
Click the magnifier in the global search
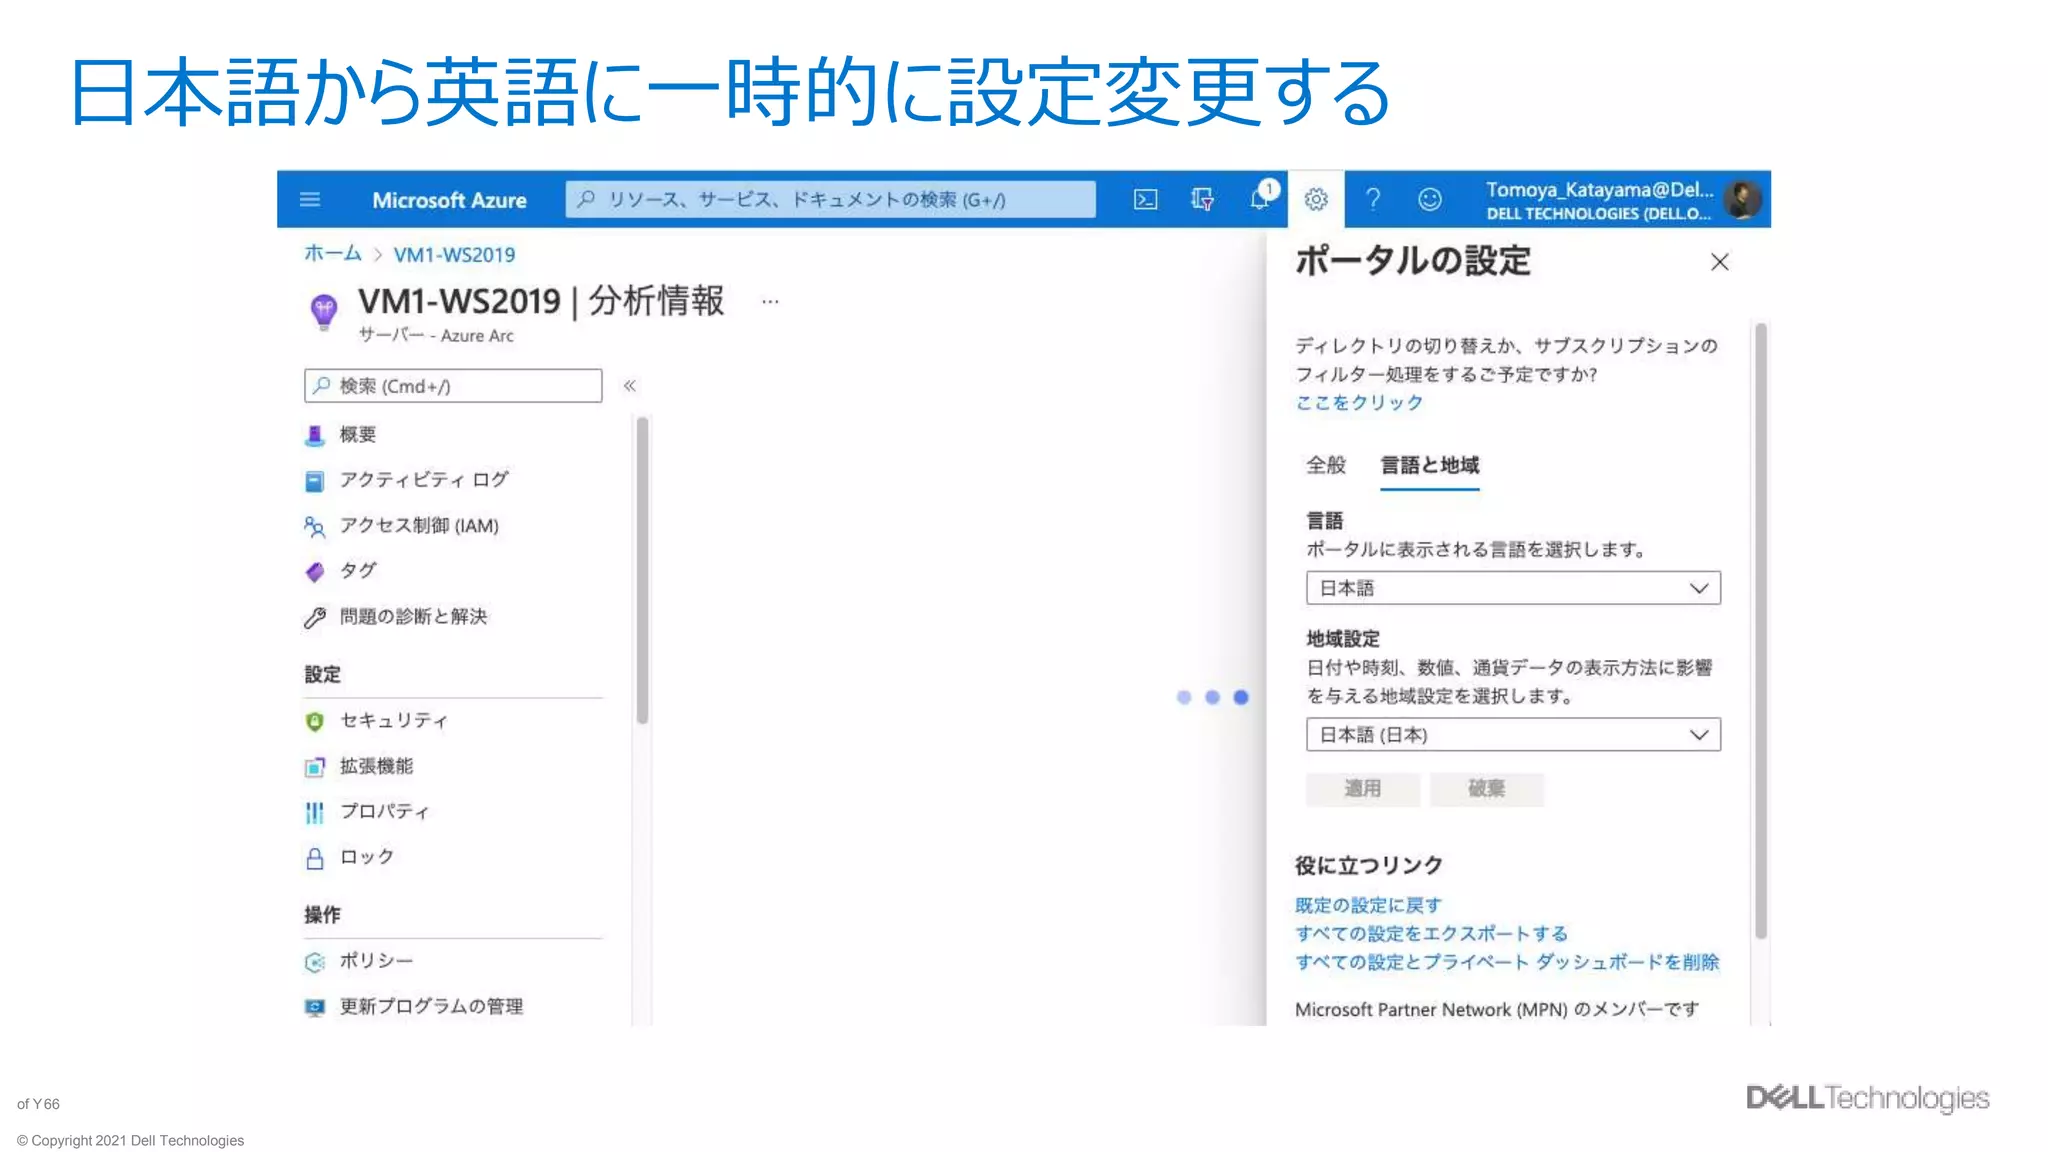click(x=587, y=199)
